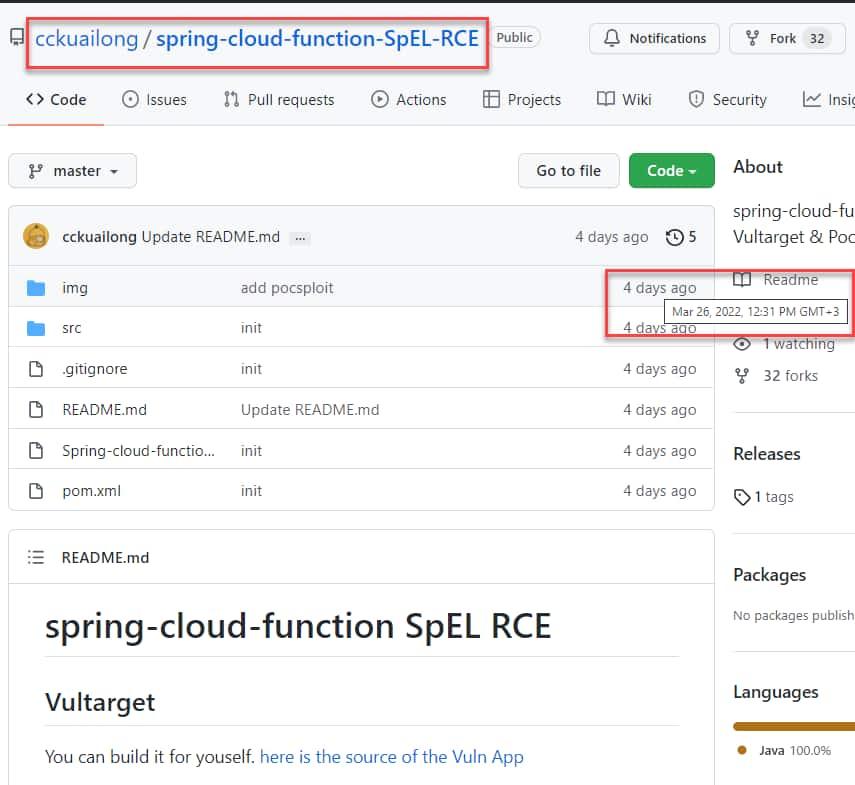This screenshot has width=855, height=785.
Task: Click the Readme book icon in About
Action: click(742, 280)
